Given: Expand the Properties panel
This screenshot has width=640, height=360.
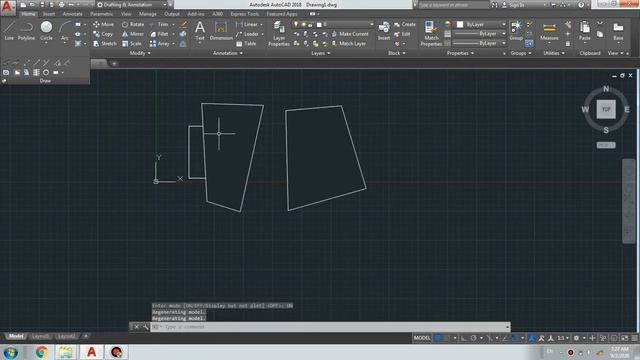Looking at the screenshot, I should [460, 53].
